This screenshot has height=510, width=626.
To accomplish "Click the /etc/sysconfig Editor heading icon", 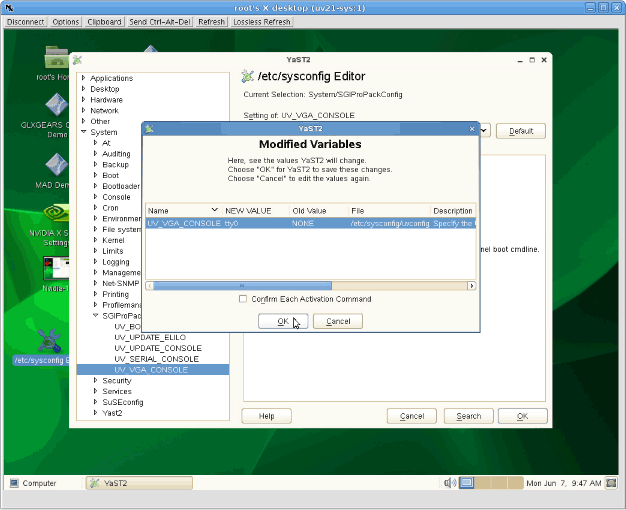I will pyautogui.click(x=248, y=76).
